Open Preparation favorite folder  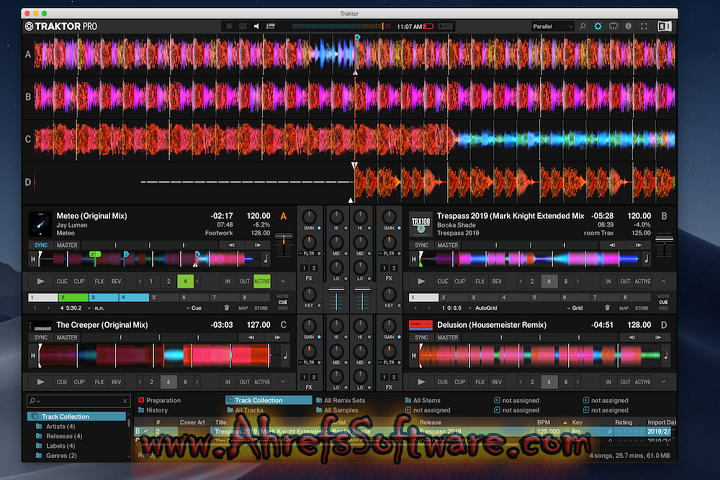(x=159, y=401)
